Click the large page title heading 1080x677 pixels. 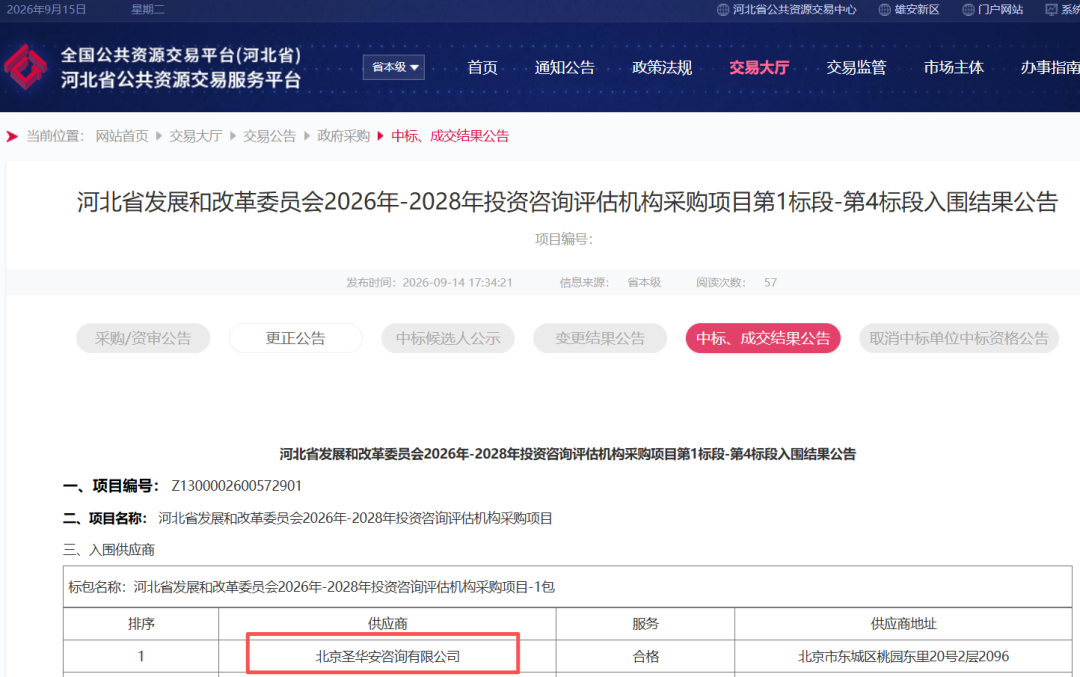coord(567,202)
